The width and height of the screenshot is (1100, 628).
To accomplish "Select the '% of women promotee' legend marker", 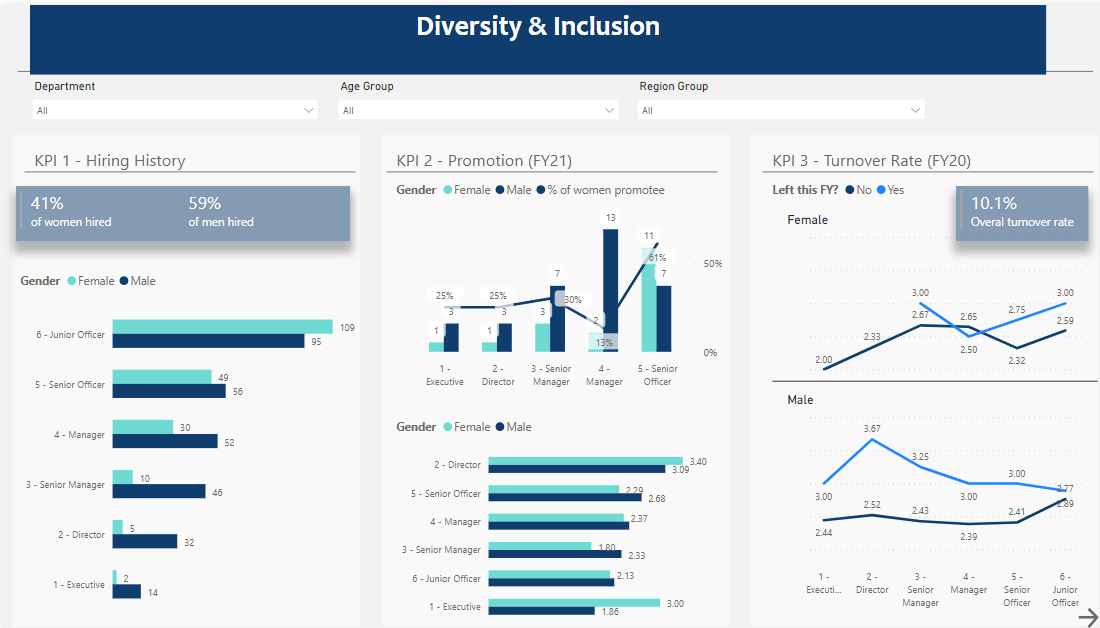I will [541, 190].
